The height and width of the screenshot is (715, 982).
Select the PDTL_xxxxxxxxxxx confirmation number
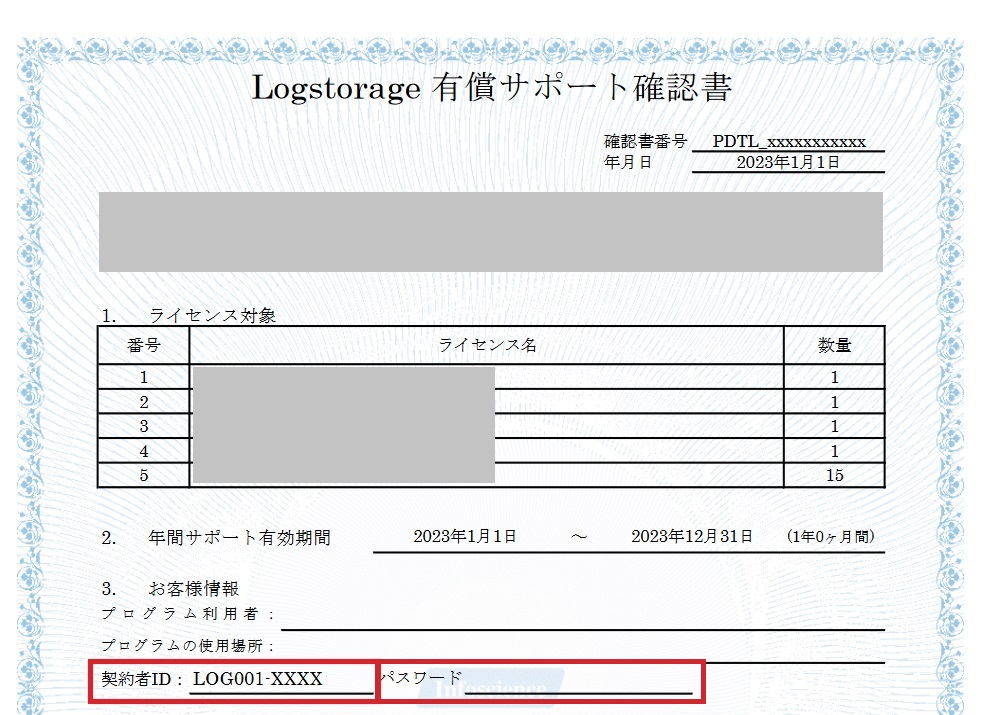click(788, 141)
